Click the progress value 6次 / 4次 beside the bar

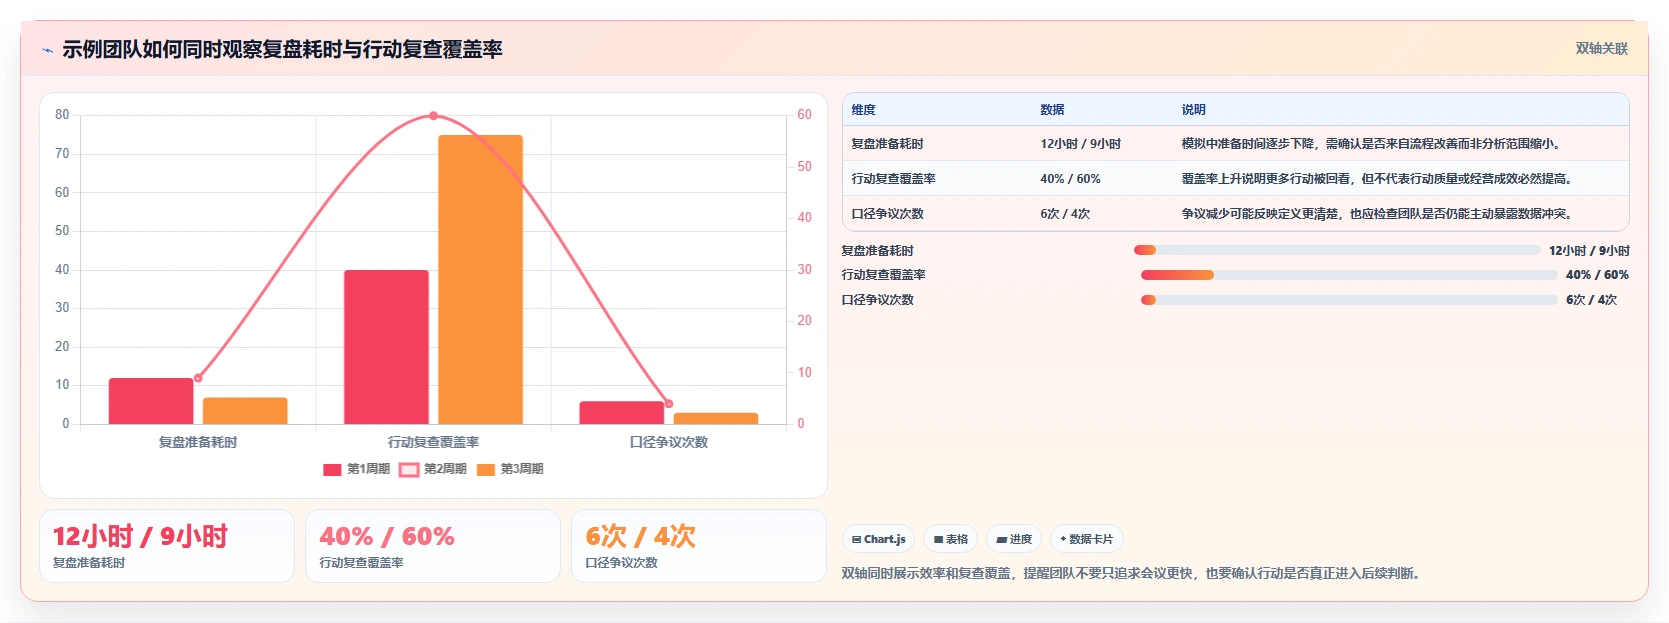[1591, 300]
